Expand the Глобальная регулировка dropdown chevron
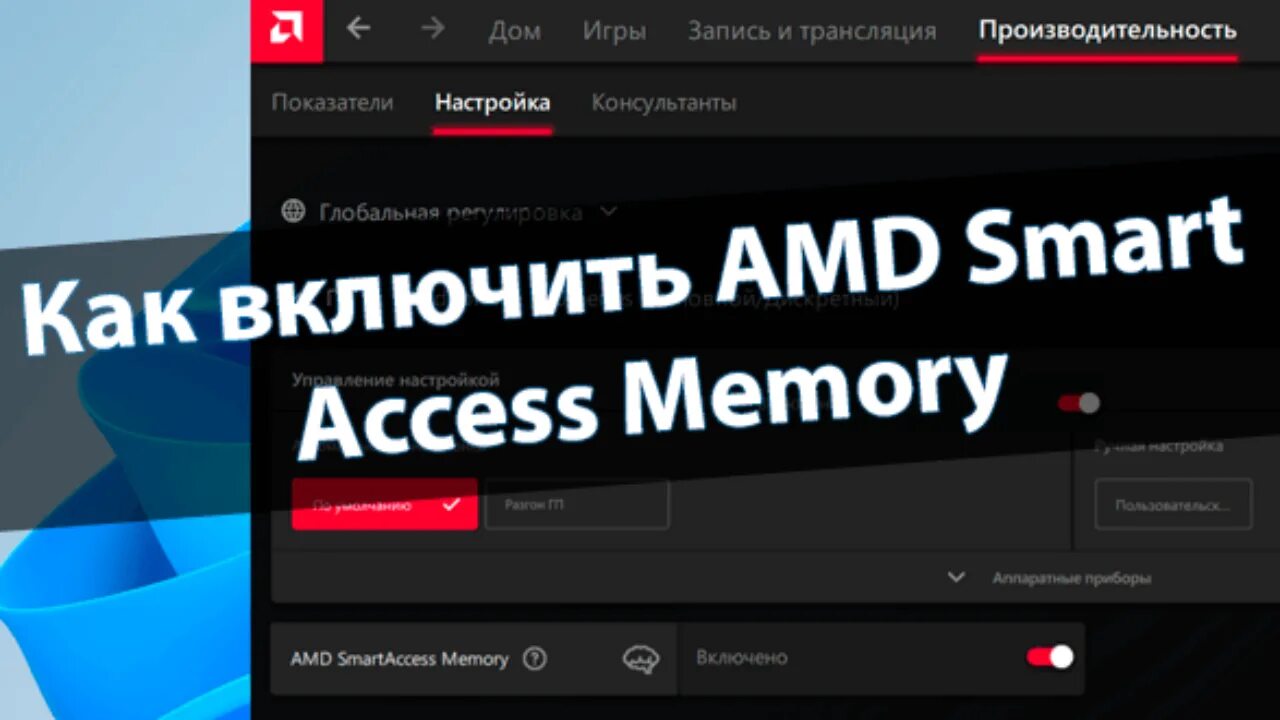Viewport: 1280px width, 720px height. (x=609, y=212)
